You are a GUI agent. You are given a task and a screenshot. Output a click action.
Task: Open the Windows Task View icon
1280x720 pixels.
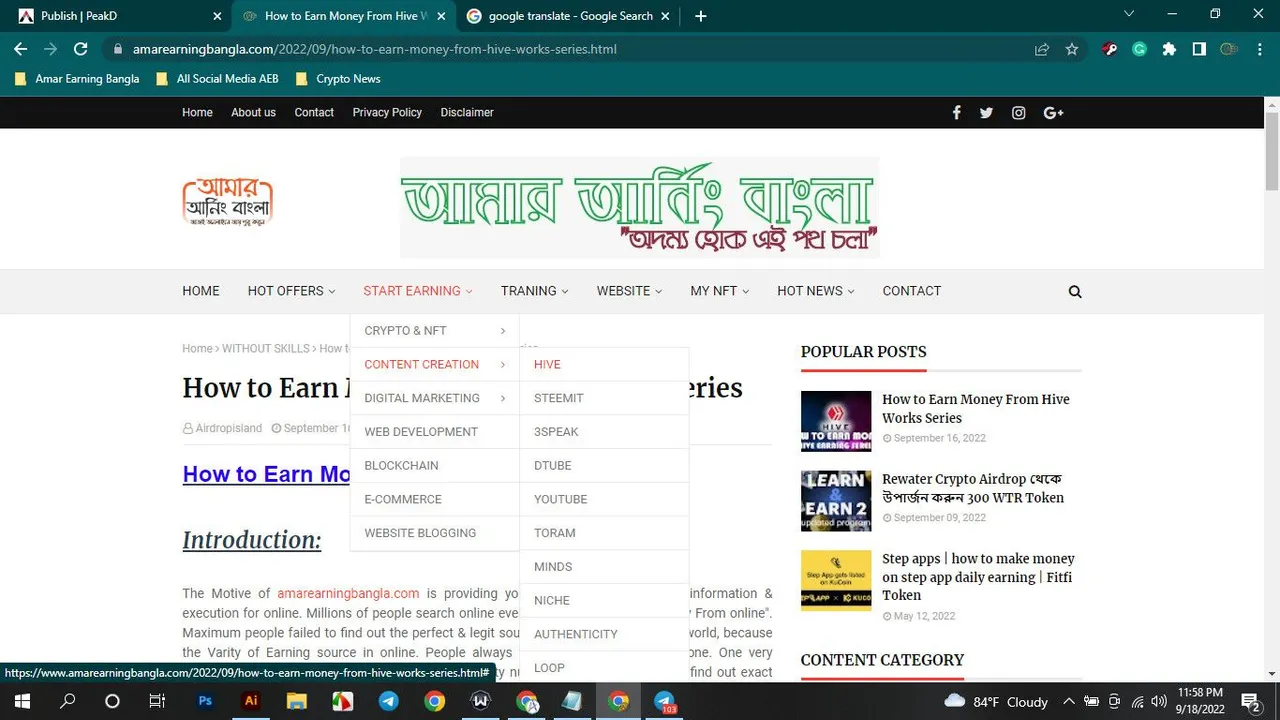[157, 701]
